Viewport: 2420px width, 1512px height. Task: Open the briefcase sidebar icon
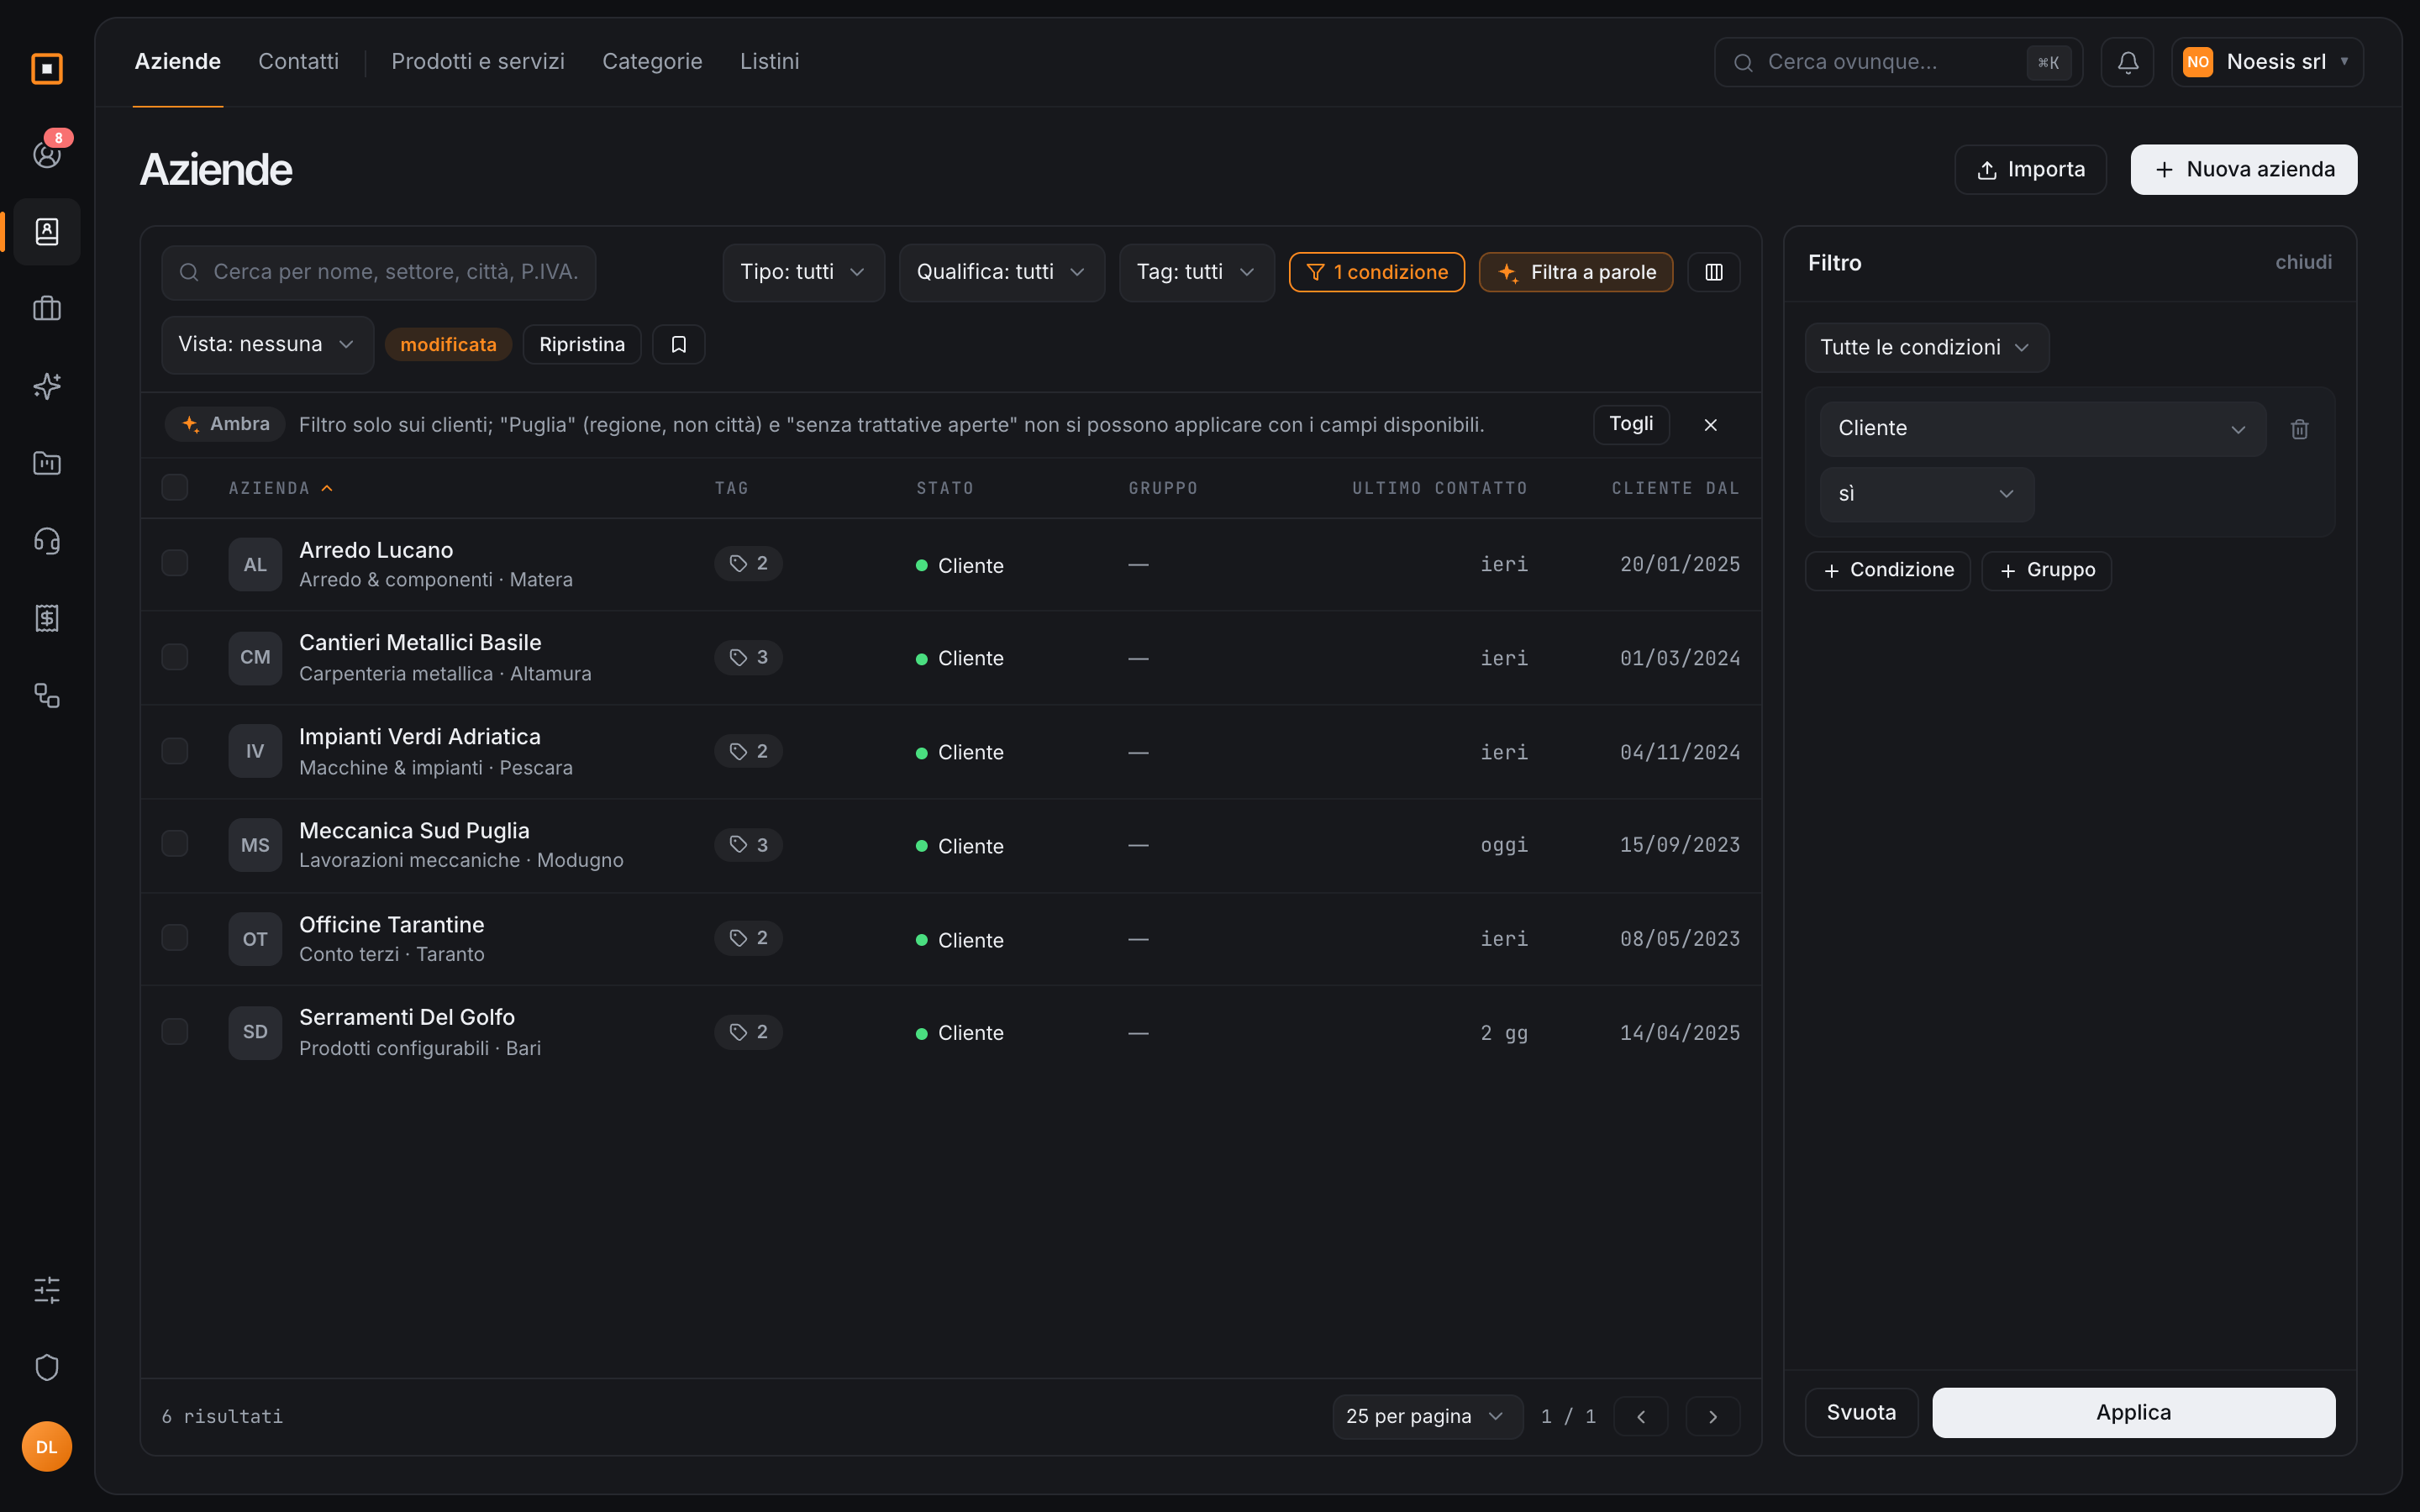pos(47,308)
